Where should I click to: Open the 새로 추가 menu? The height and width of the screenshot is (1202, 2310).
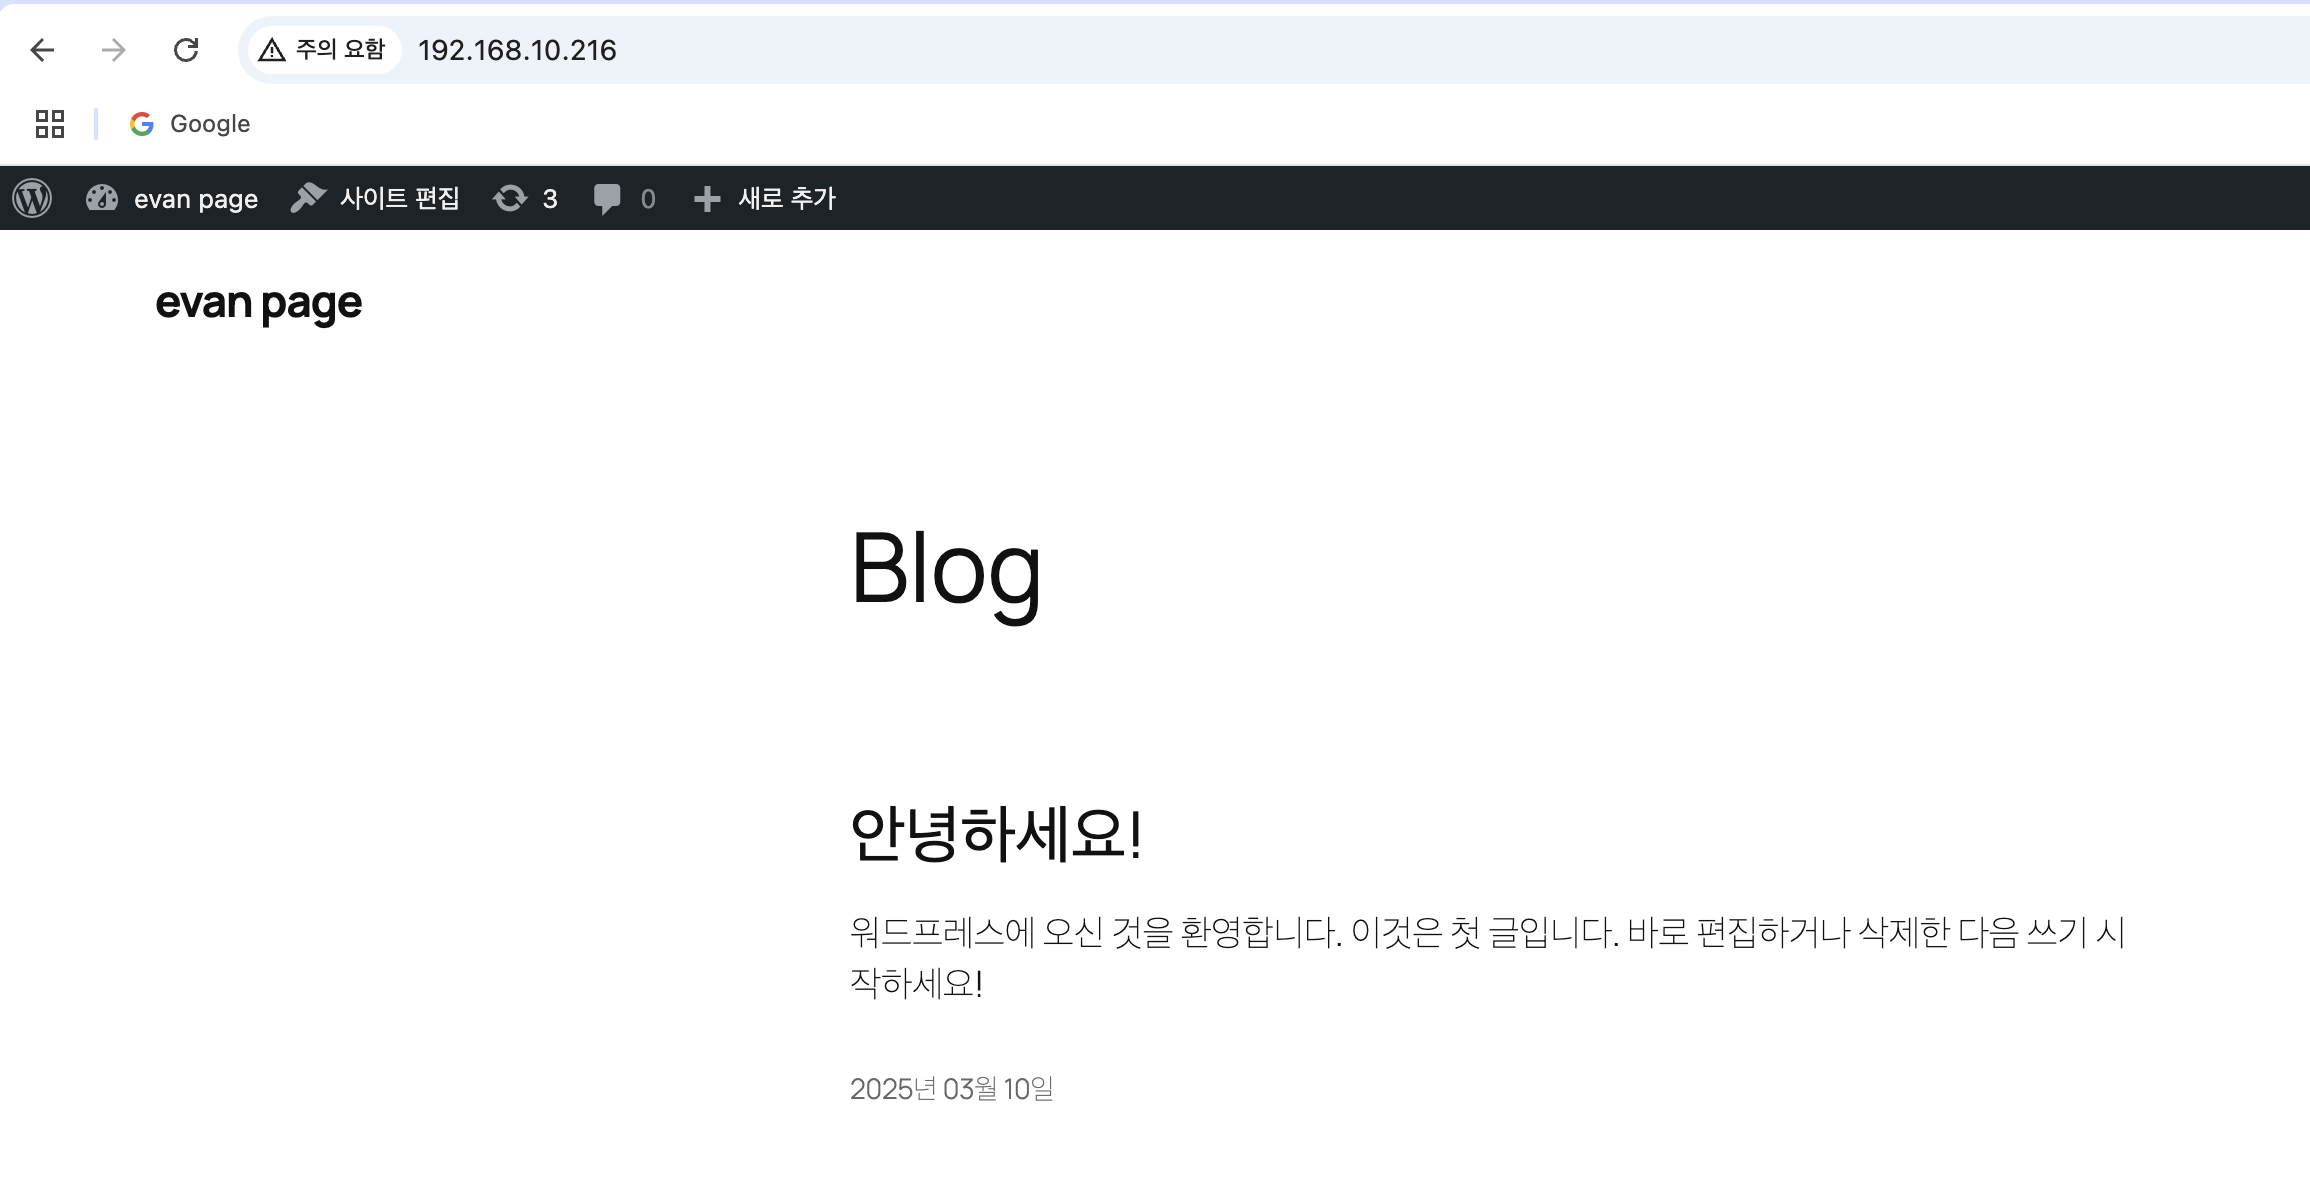[x=786, y=198]
